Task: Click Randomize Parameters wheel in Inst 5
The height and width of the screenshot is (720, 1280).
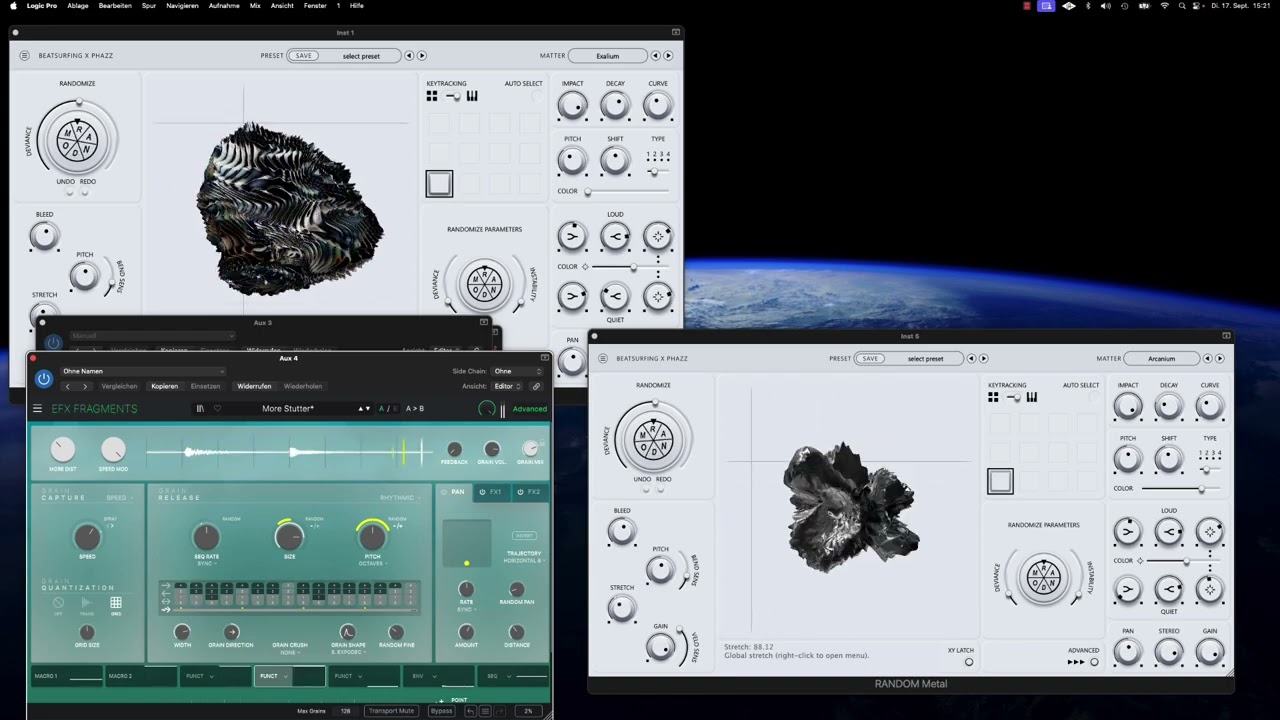Action: 1043,578
